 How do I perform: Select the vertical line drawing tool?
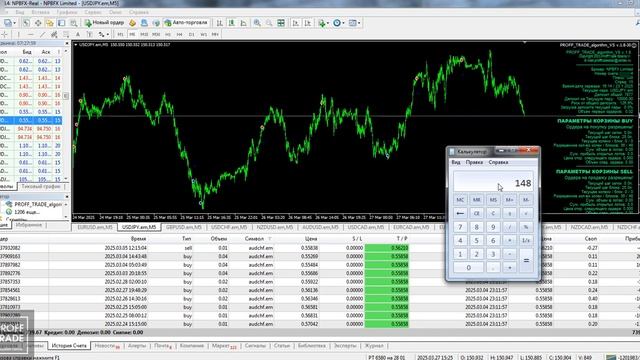pyautogui.click(x=18, y=35)
